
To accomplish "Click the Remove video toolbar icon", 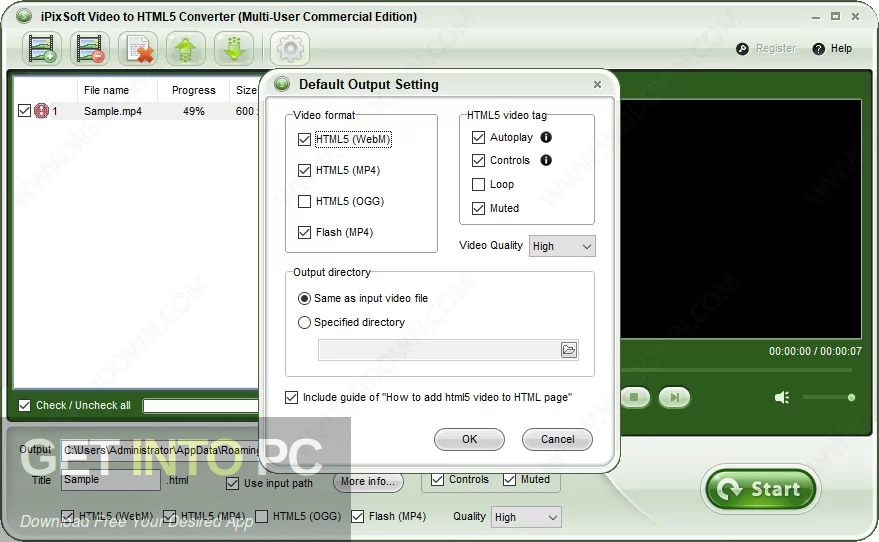I will point(90,49).
